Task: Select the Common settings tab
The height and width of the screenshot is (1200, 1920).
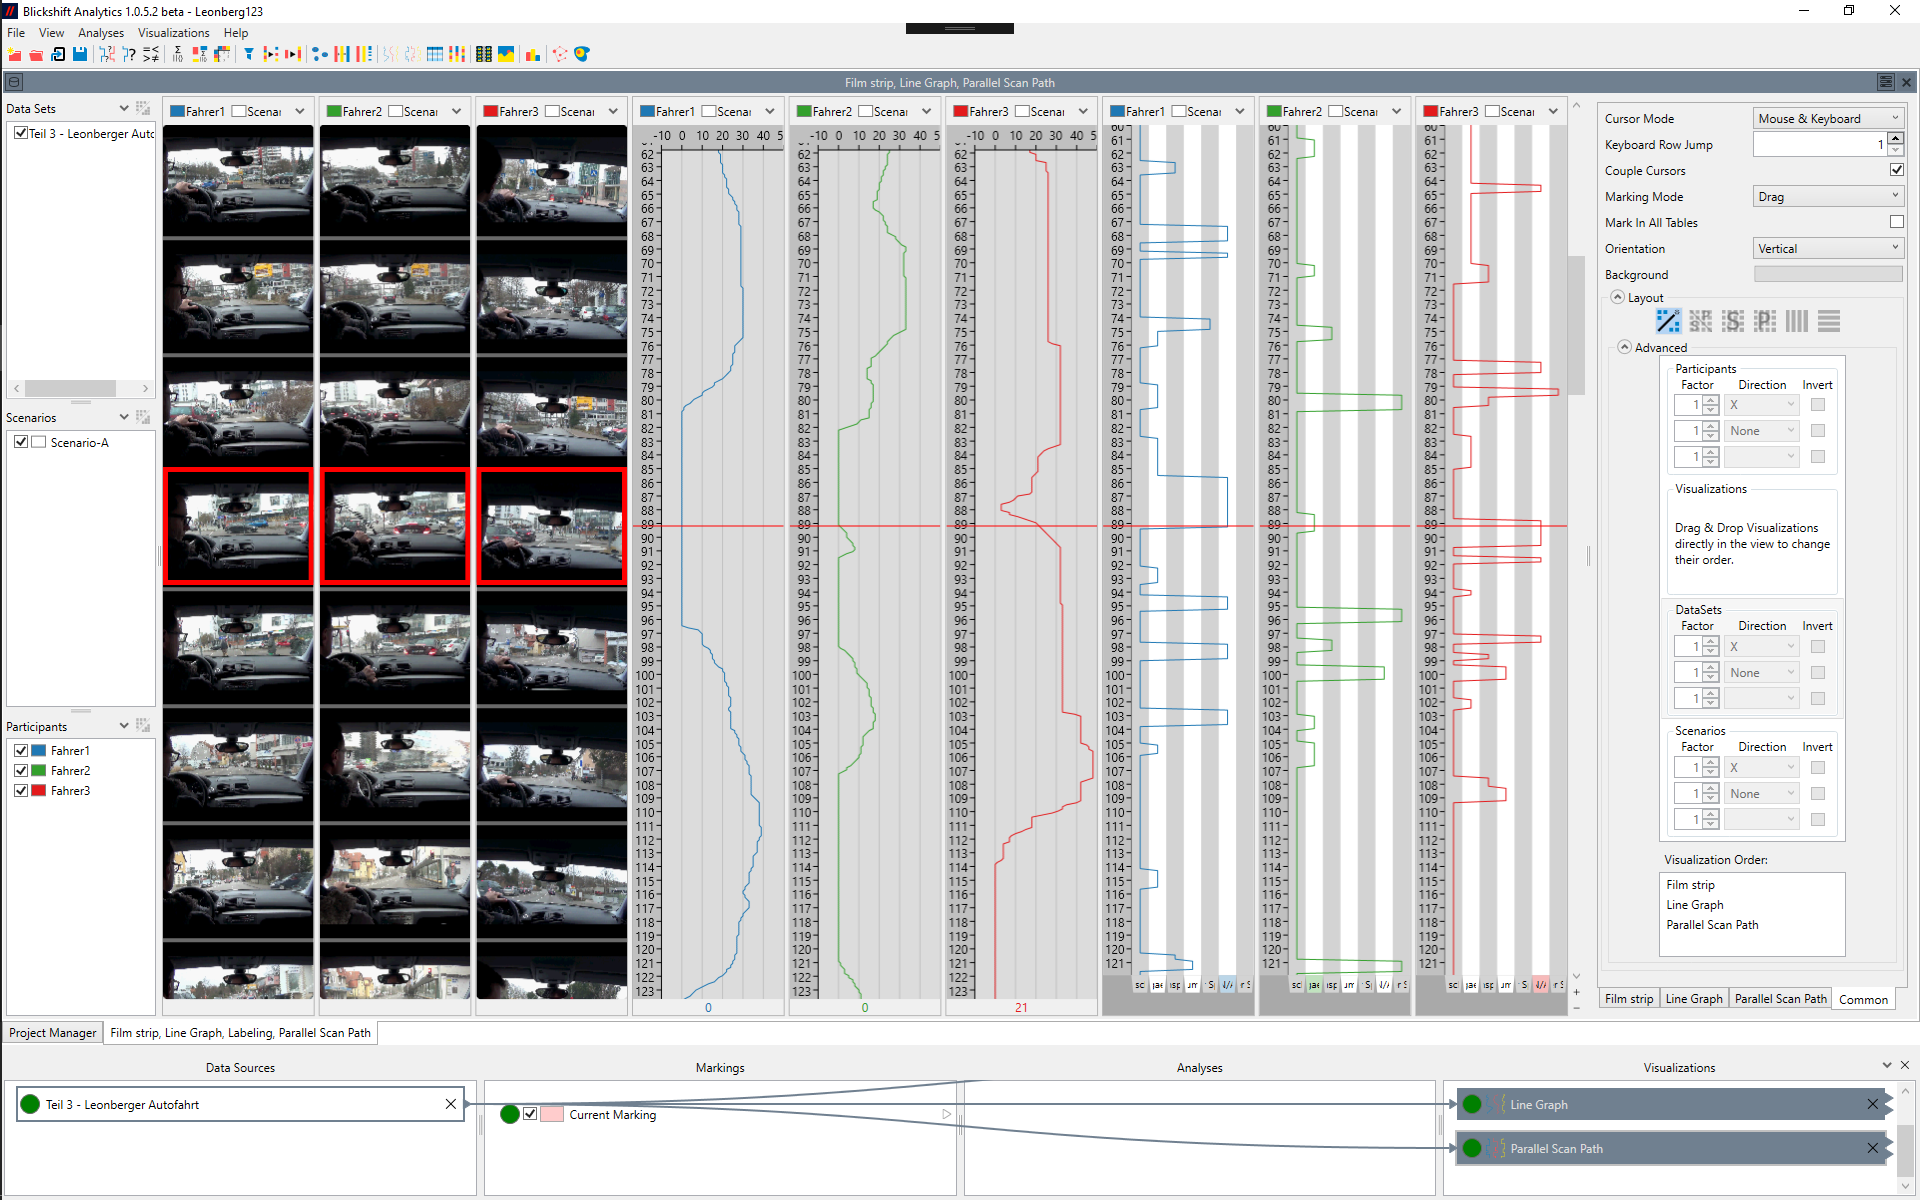Action: tap(1863, 999)
